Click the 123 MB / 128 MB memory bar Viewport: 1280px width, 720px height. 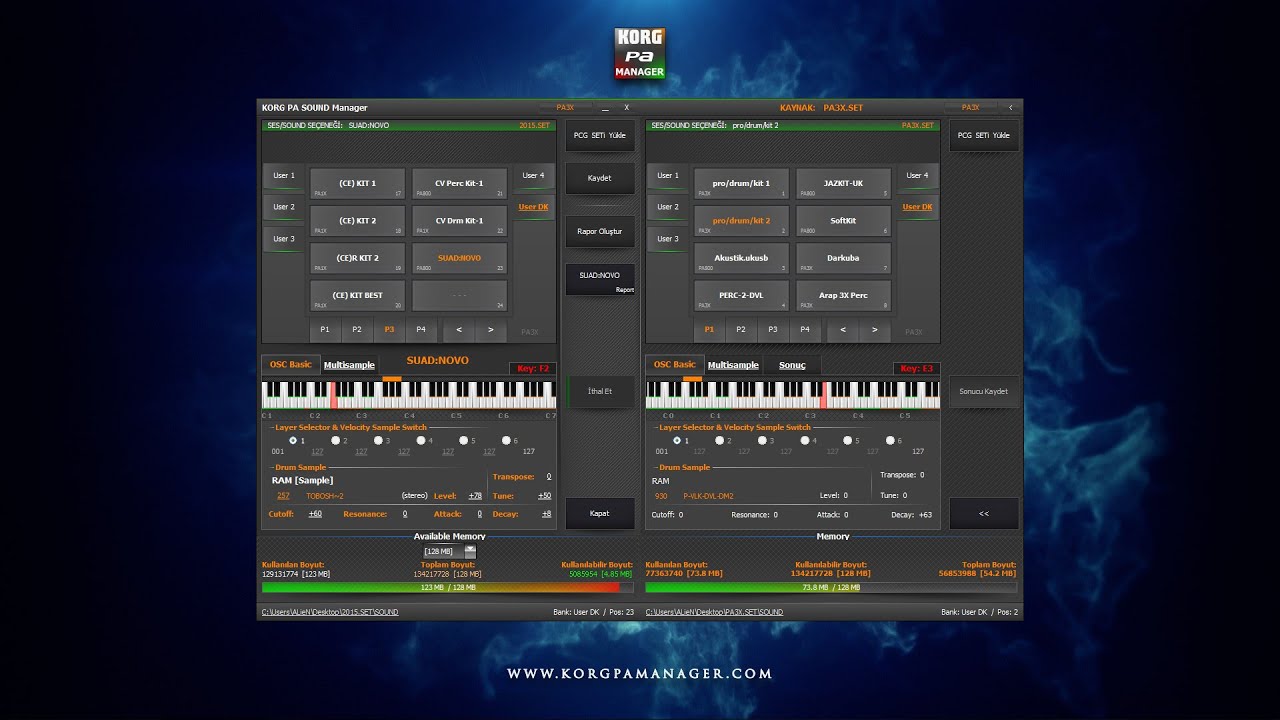[x=447, y=588]
